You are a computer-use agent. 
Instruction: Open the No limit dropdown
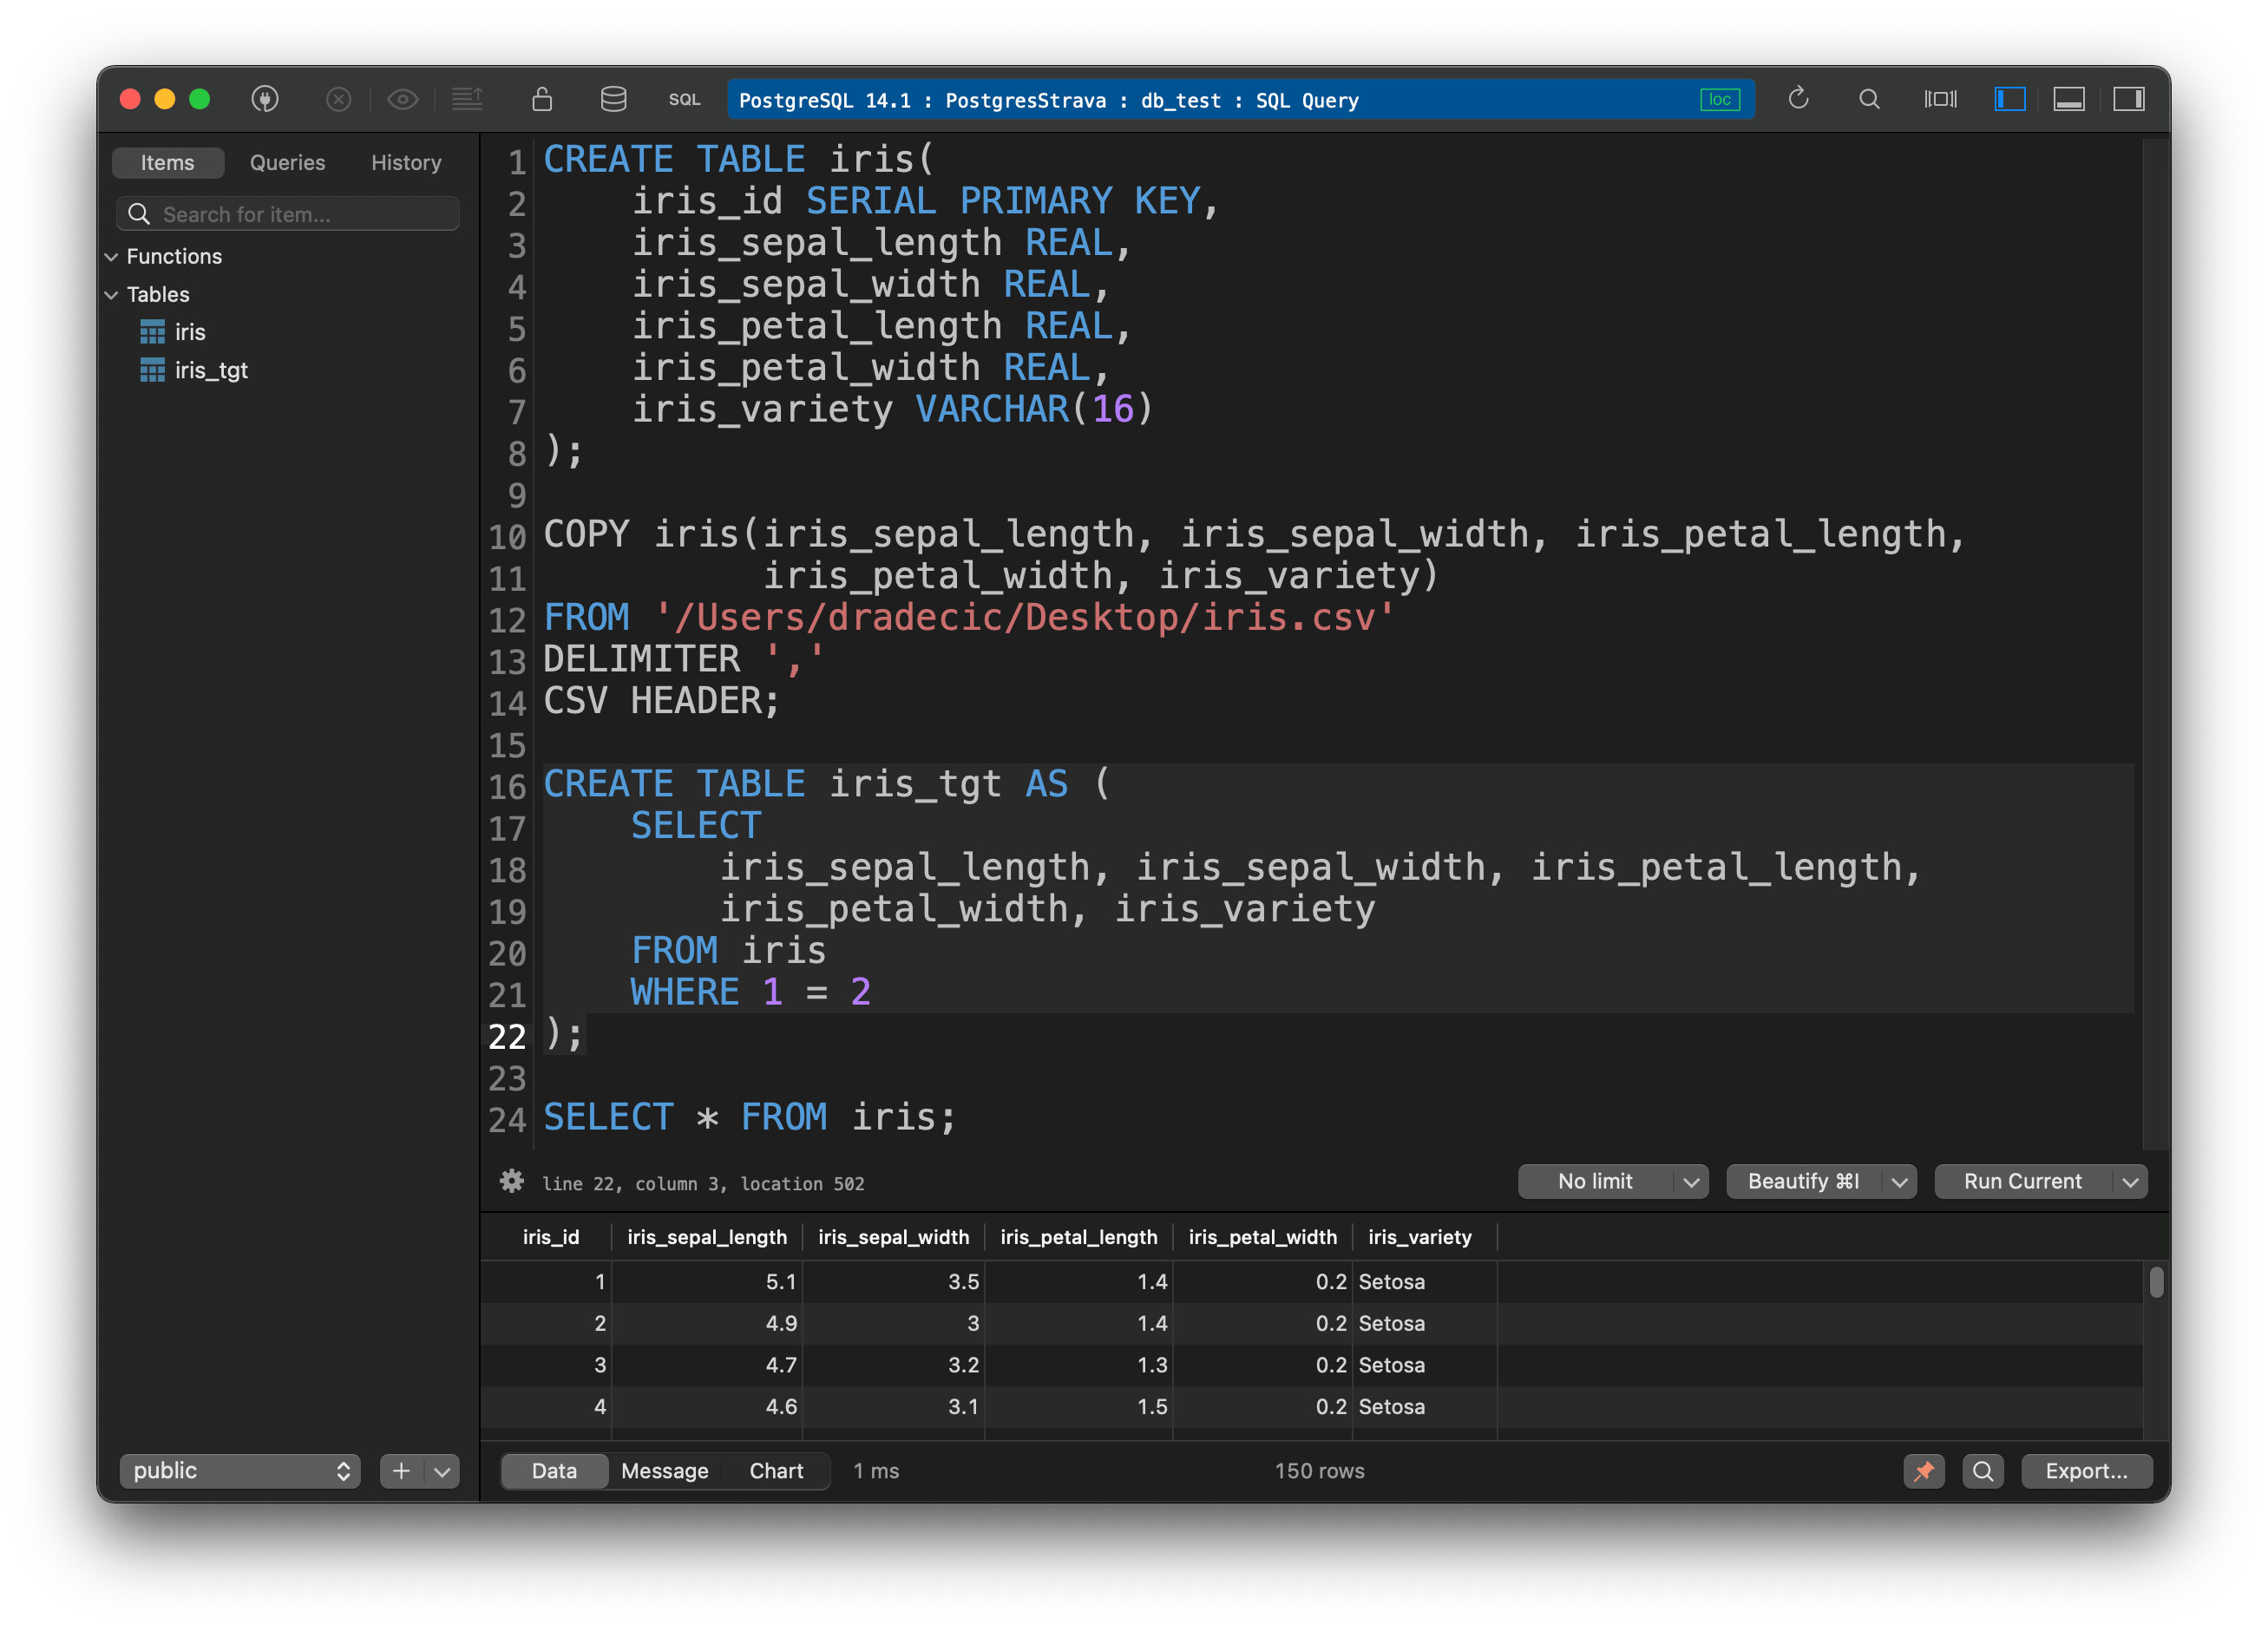(x=1612, y=1181)
